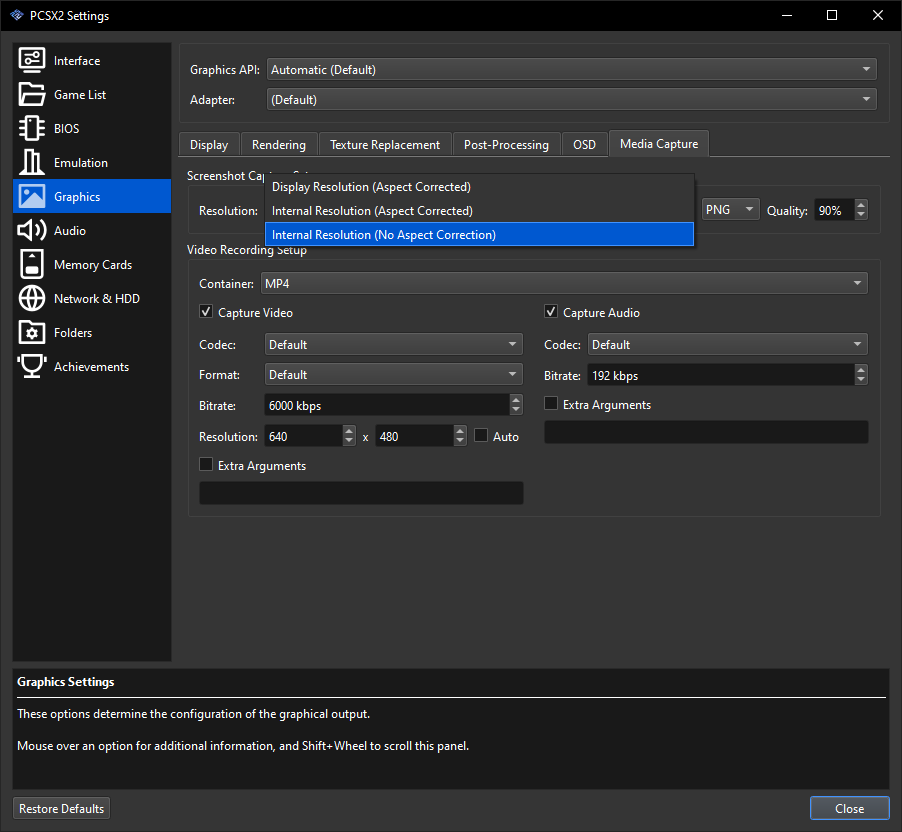
Task: Click the video Bitrate 6000 kbps field
Action: click(x=387, y=405)
